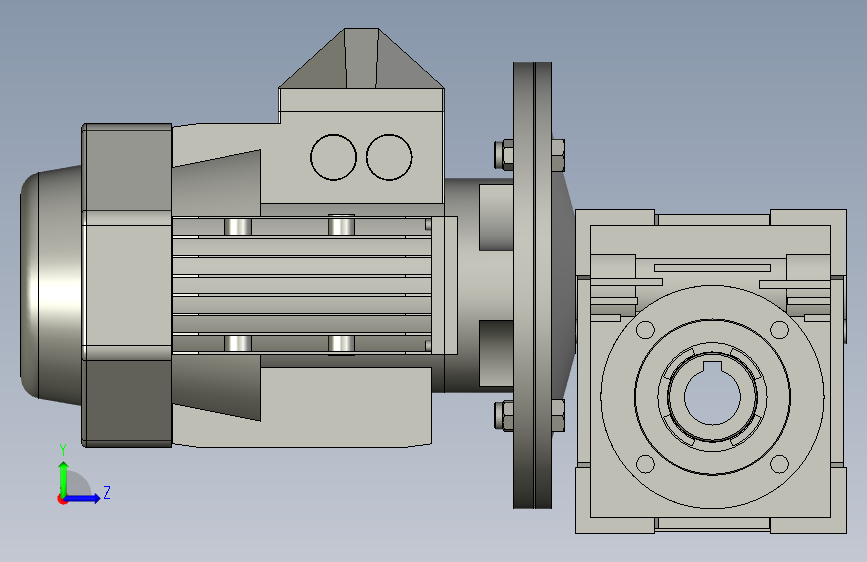This screenshot has height=562, width=867.
Task: Click the Z axis label on the triad
Action: [x=107, y=492]
